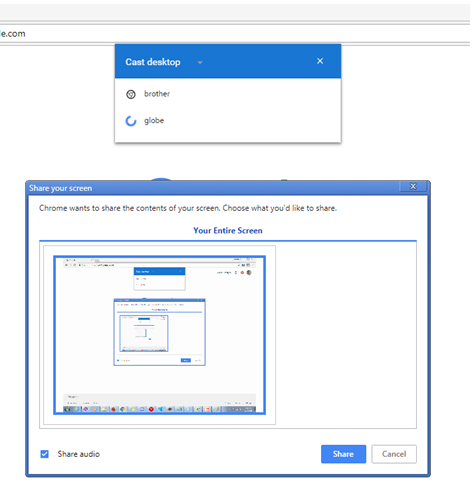Select the globe cast device
The height and width of the screenshot is (484, 475).
[228, 121]
